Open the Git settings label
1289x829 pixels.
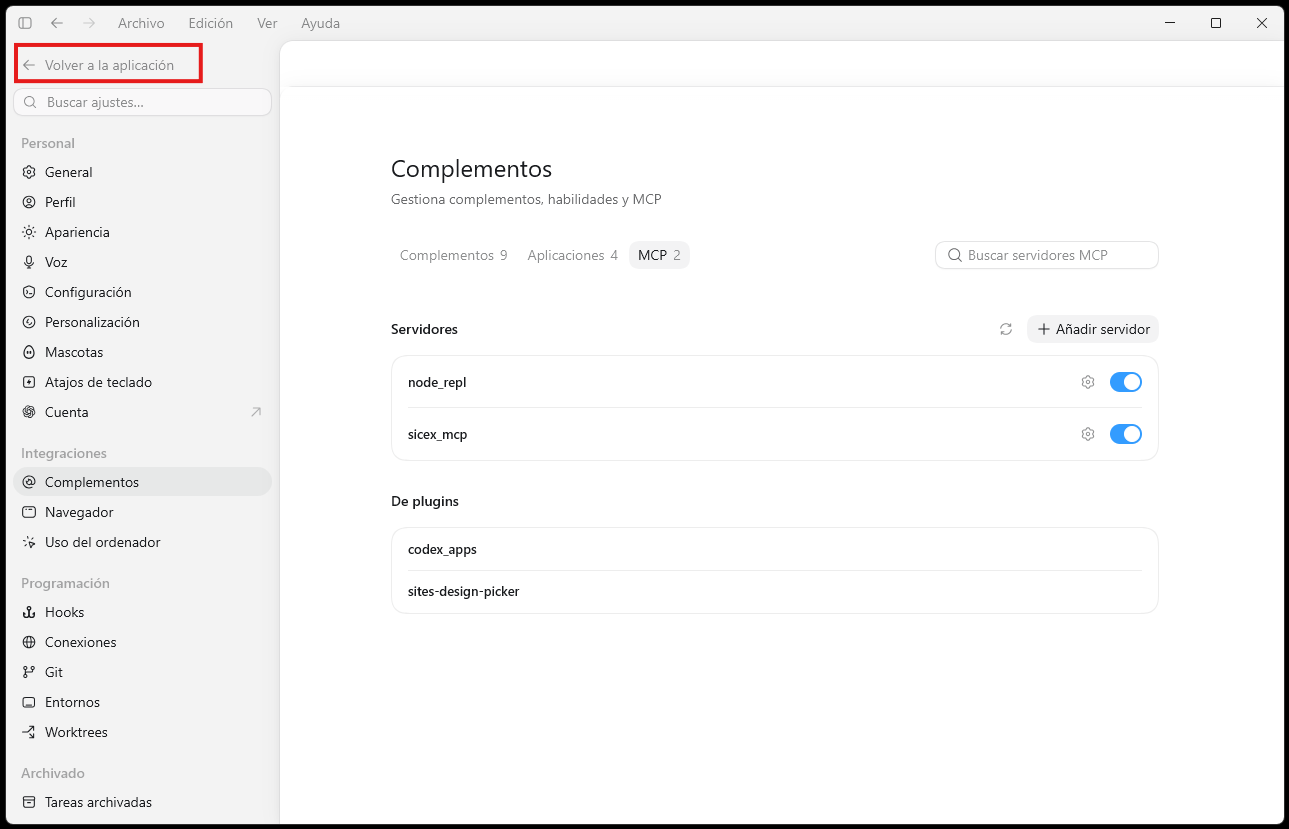(x=54, y=672)
